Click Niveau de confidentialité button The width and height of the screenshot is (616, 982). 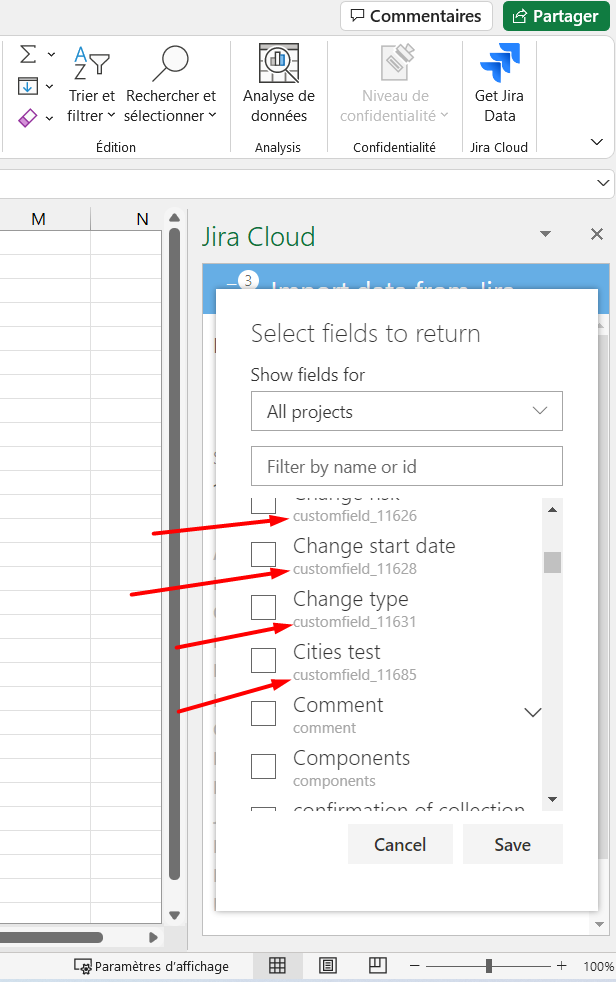394,84
